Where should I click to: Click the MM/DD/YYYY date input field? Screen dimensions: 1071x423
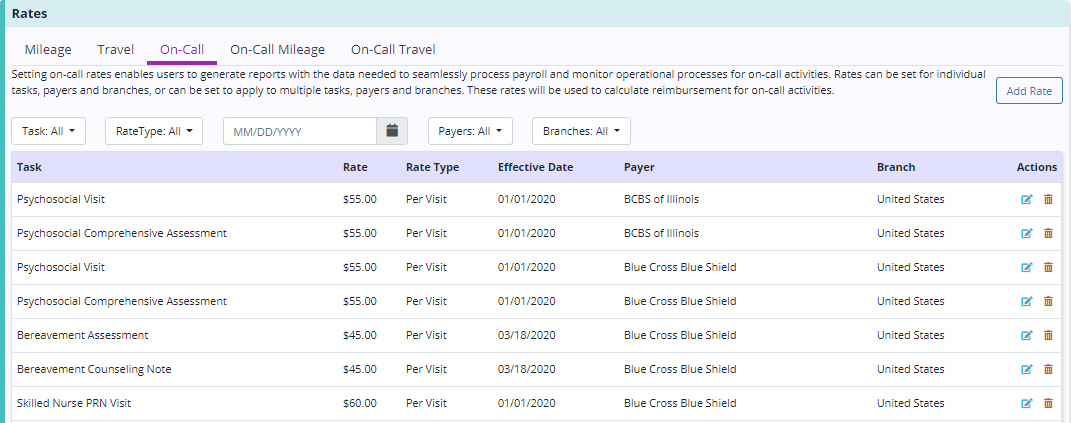(x=300, y=131)
